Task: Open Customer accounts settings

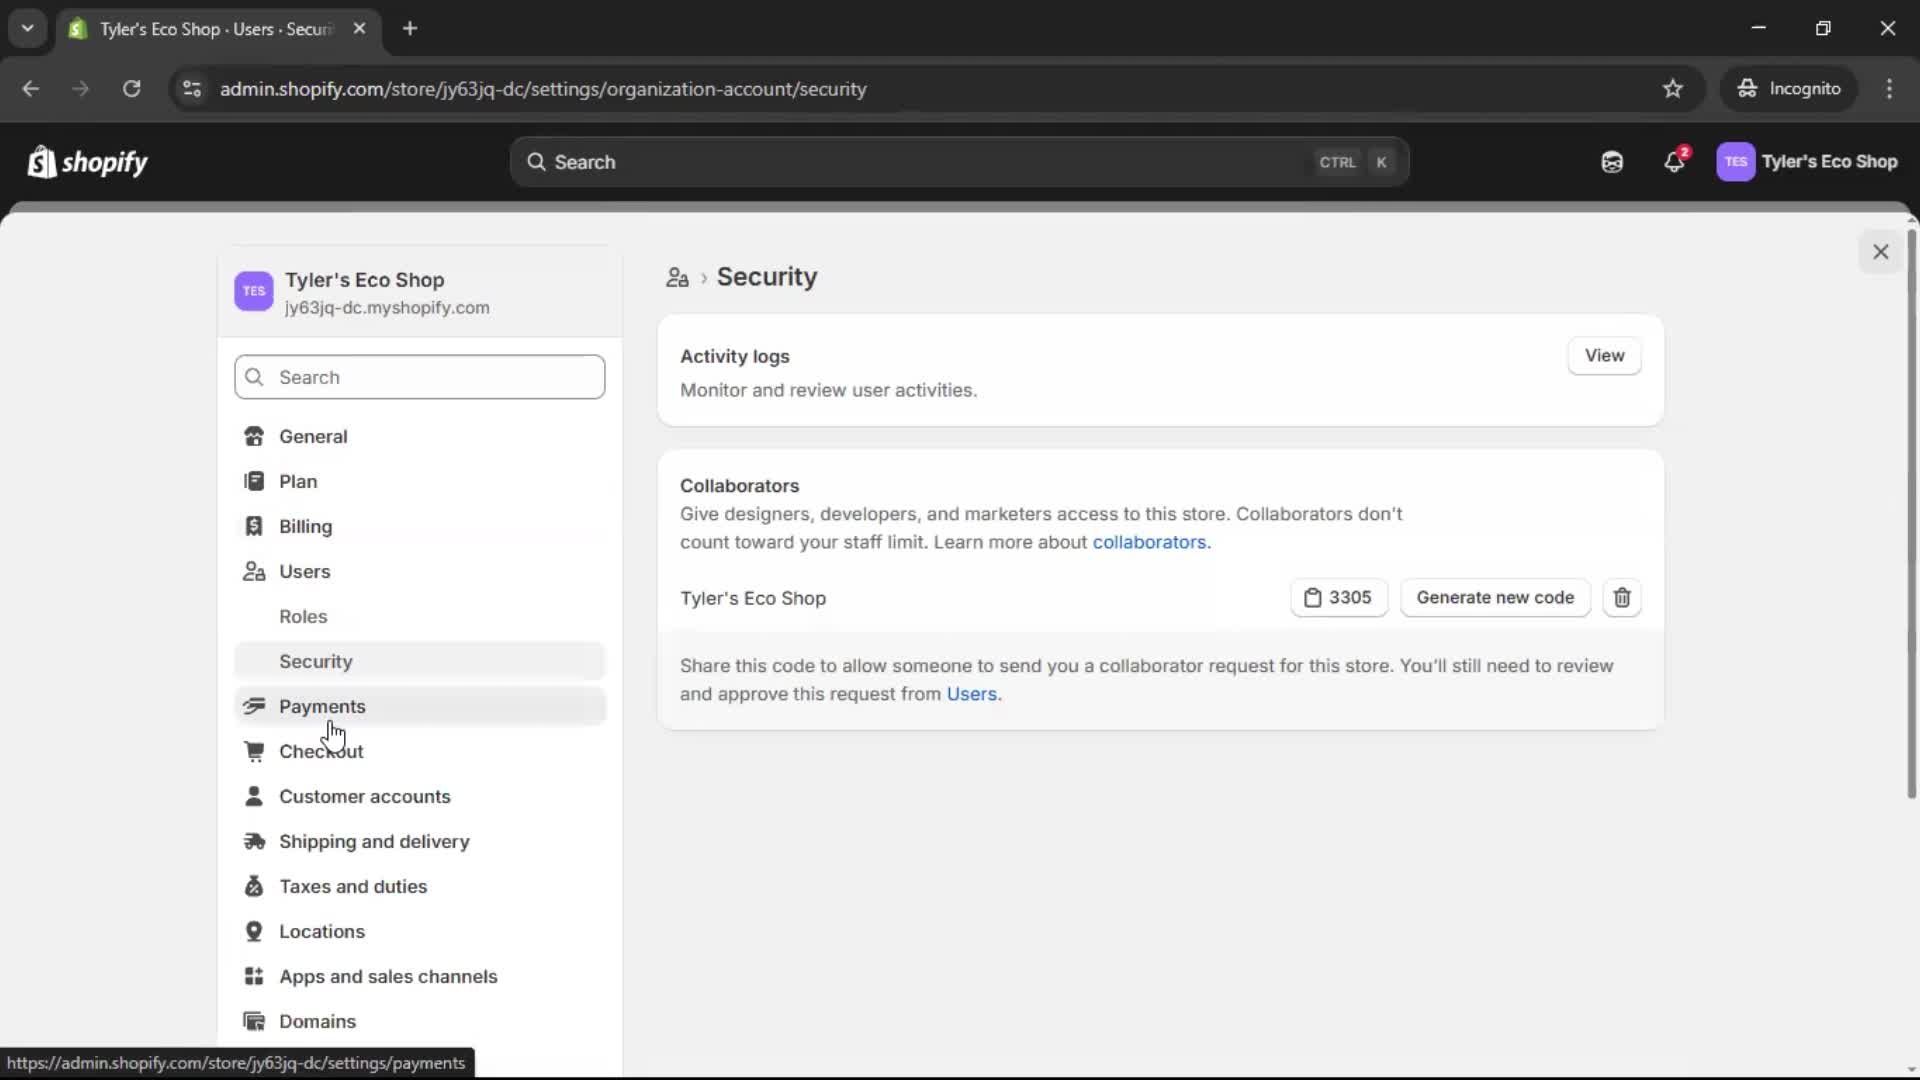Action: pyautogui.click(x=366, y=796)
